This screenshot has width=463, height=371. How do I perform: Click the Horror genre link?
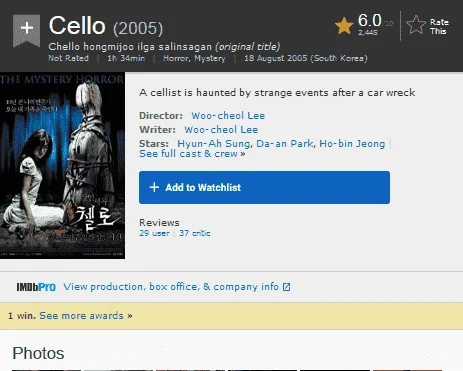175,58
